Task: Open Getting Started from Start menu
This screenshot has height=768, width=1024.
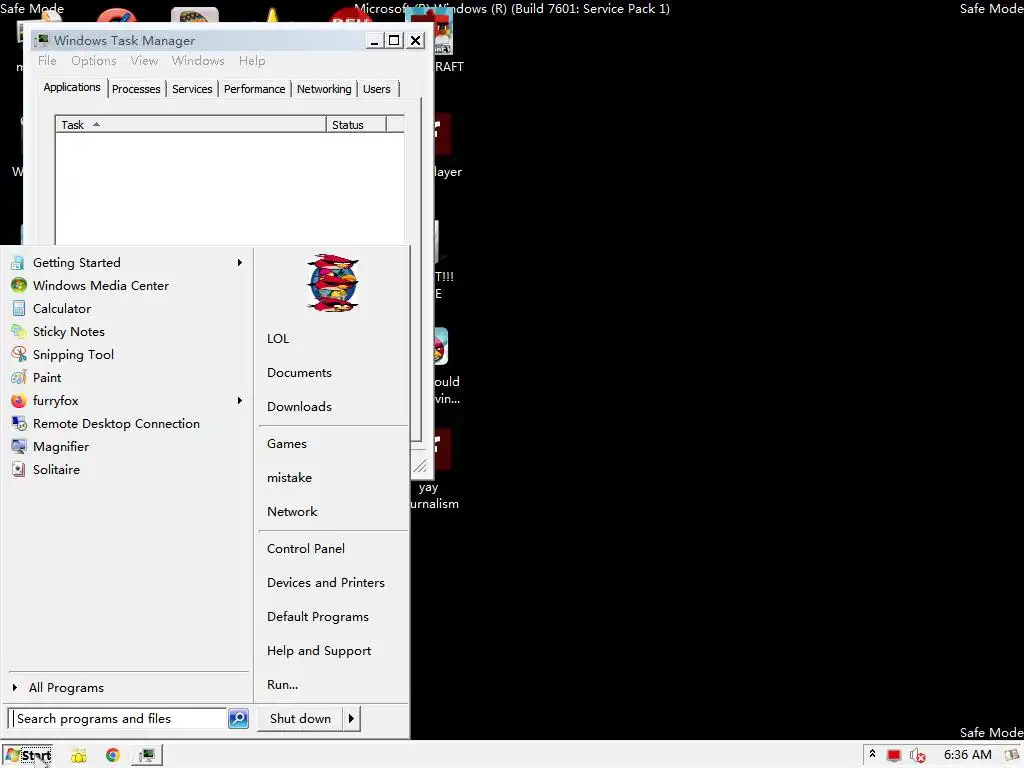Action: pyautogui.click(x=127, y=263)
